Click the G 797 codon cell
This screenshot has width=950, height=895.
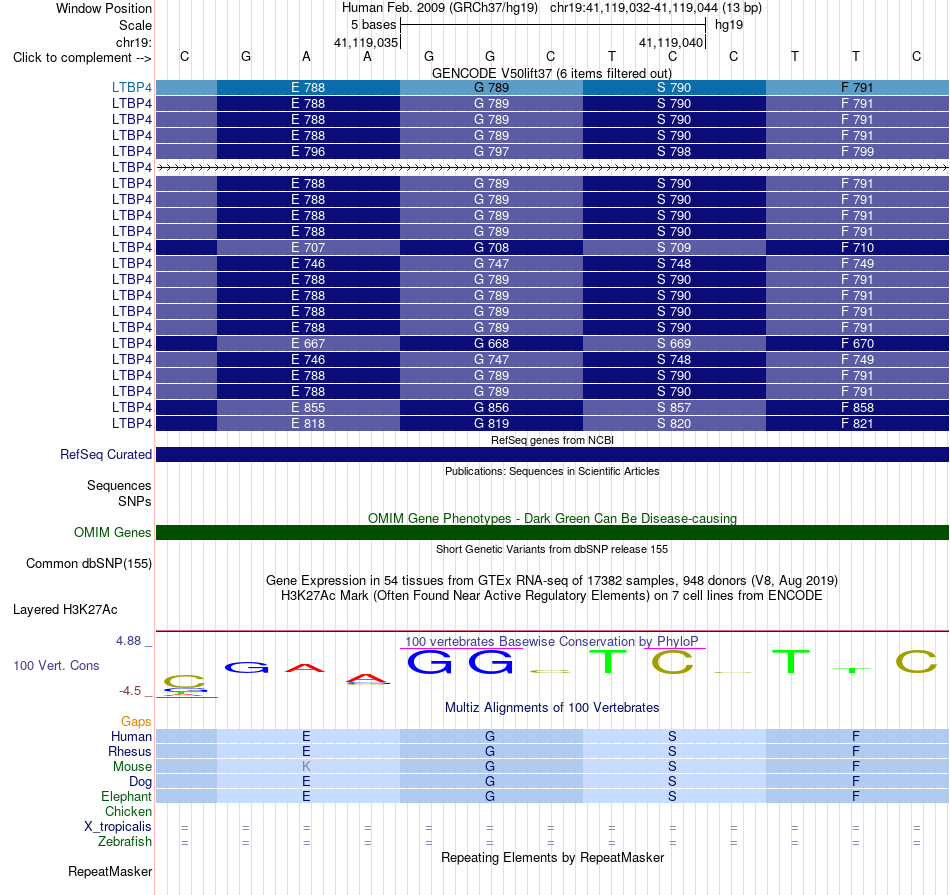point(491,151)
